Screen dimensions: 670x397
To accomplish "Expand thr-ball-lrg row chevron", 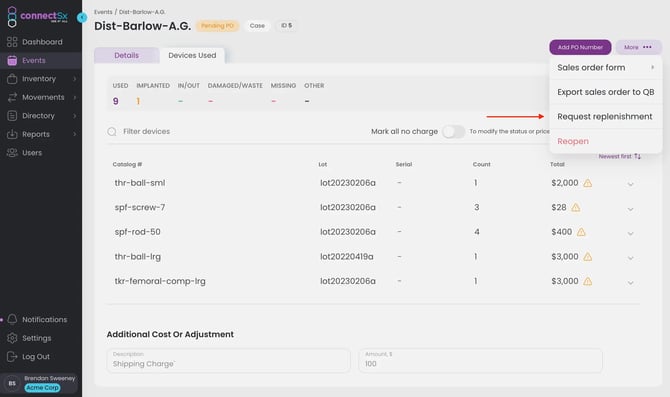I will [630, 258].
